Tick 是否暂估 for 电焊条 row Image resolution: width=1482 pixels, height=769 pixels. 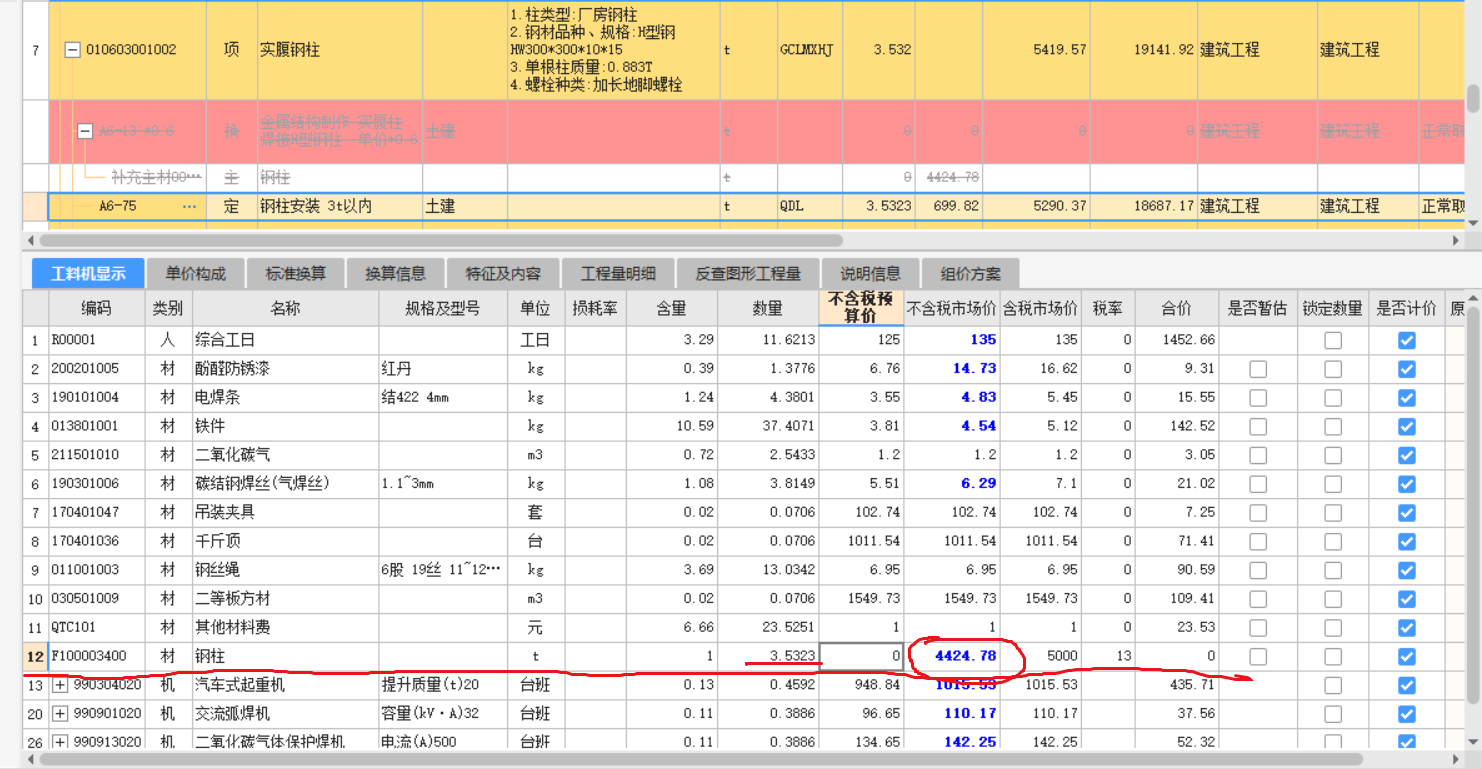click(1258, 398)
